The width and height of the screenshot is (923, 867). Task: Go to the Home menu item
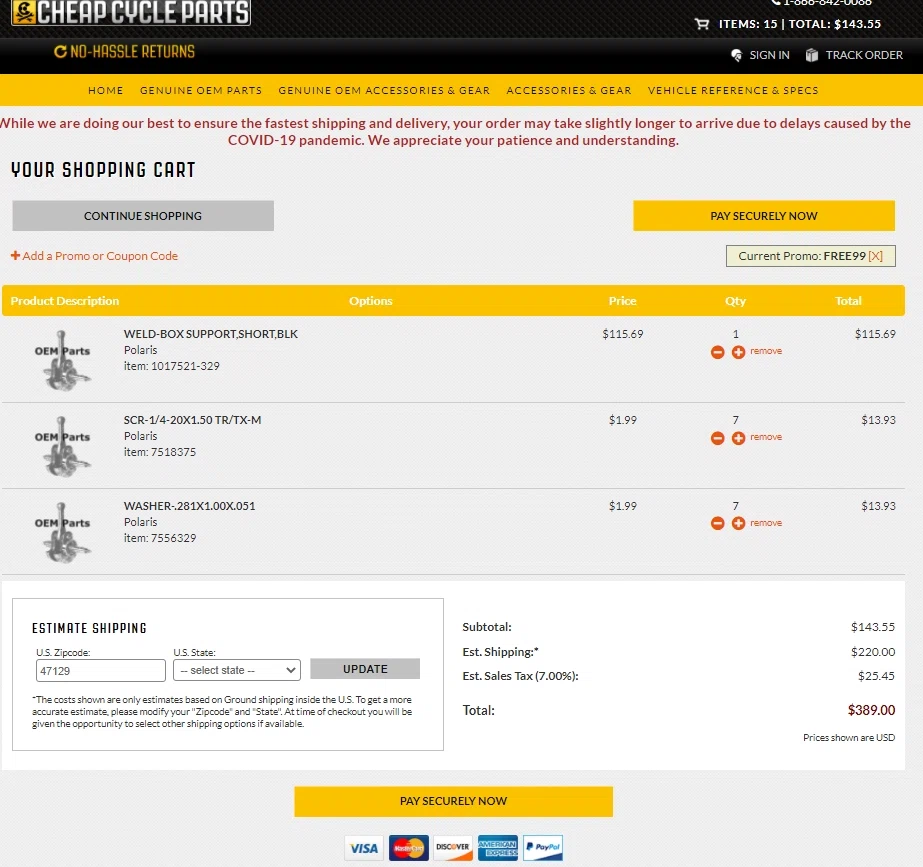tap(105, 91)
